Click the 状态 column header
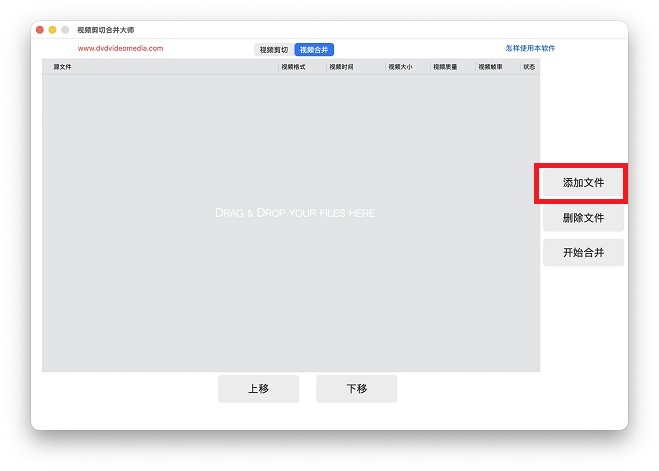The height and width of the screenshot is (471, 659). pos(529,67)
